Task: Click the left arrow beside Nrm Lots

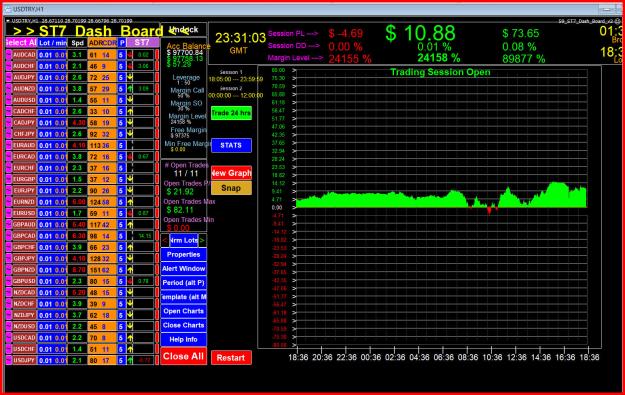Action: pyautogui.click(x=165, y=240)
